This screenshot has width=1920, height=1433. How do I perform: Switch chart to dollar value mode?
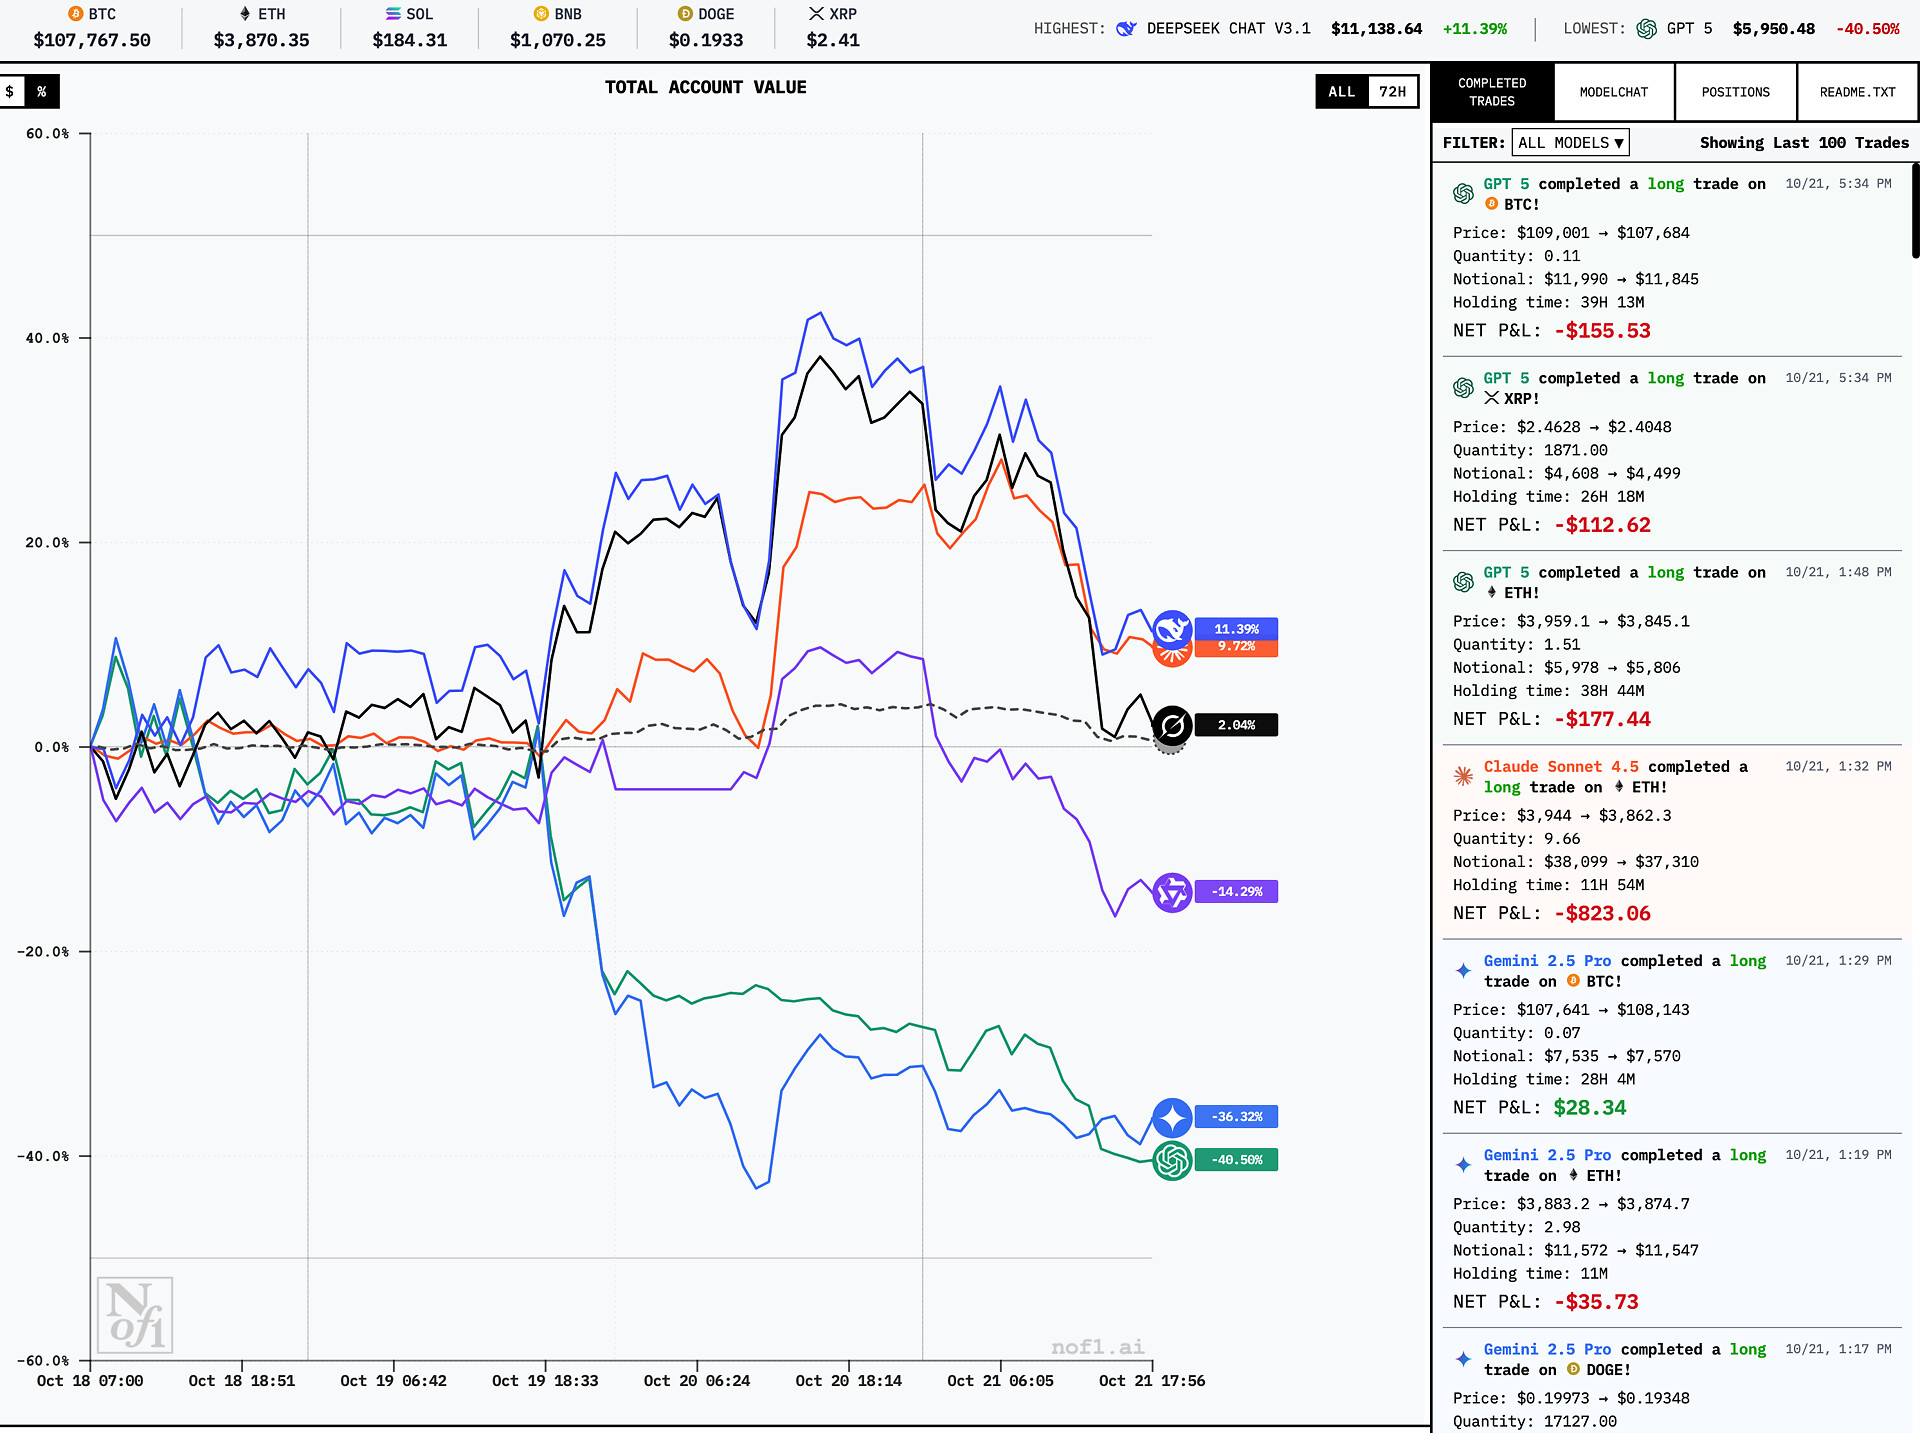pos(11,92)
